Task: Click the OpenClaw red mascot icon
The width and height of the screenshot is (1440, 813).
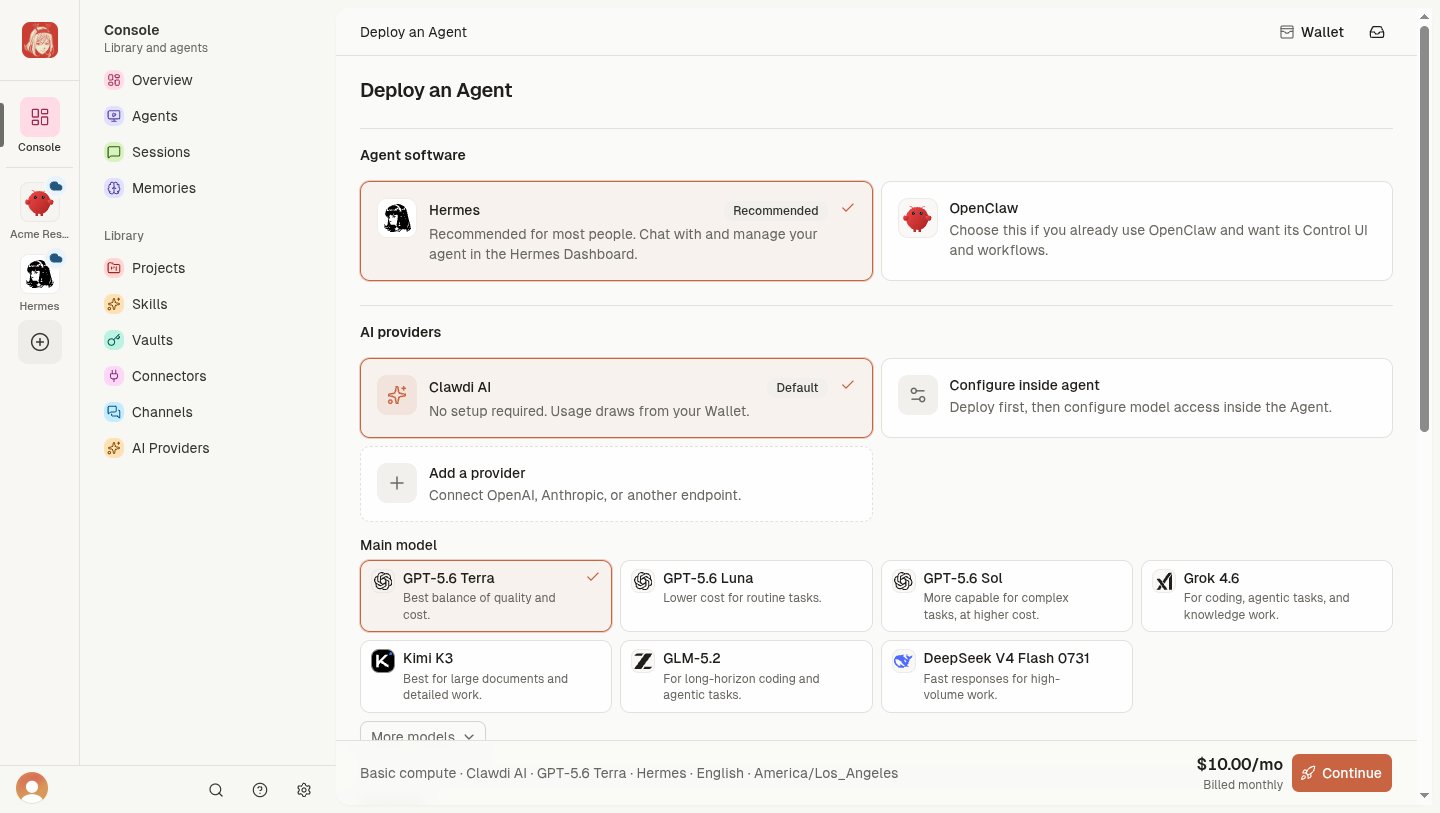Action: click(917, 217)
